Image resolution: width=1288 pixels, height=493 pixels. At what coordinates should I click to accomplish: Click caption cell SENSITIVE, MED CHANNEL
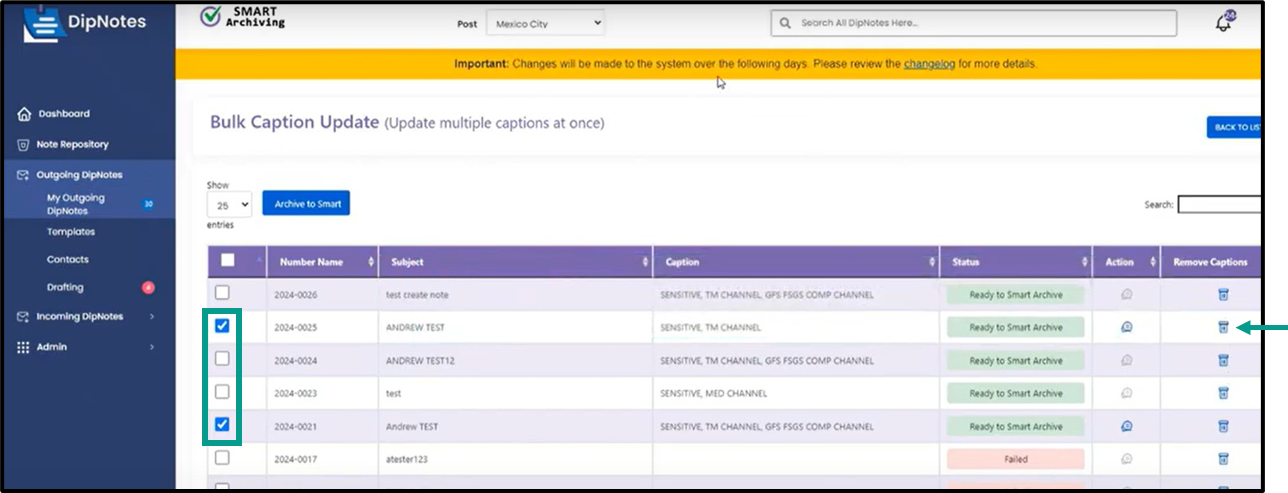pyautogui.click(x=714, y=393)
